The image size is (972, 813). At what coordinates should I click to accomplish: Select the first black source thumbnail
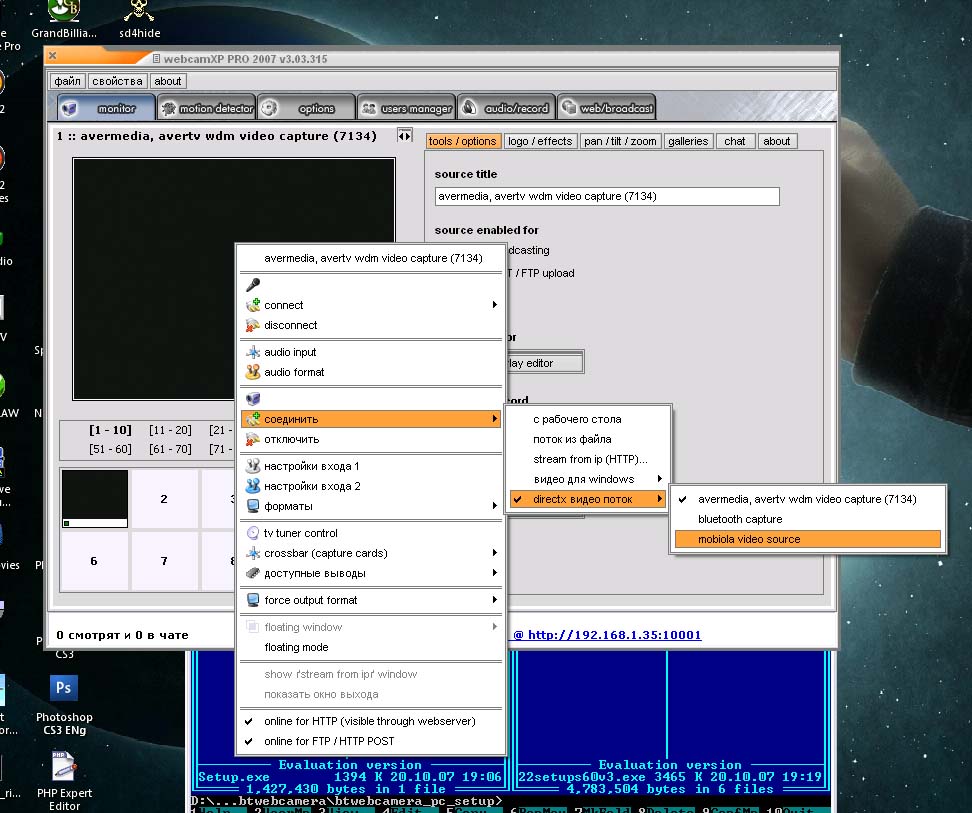[x=95, y=499]
